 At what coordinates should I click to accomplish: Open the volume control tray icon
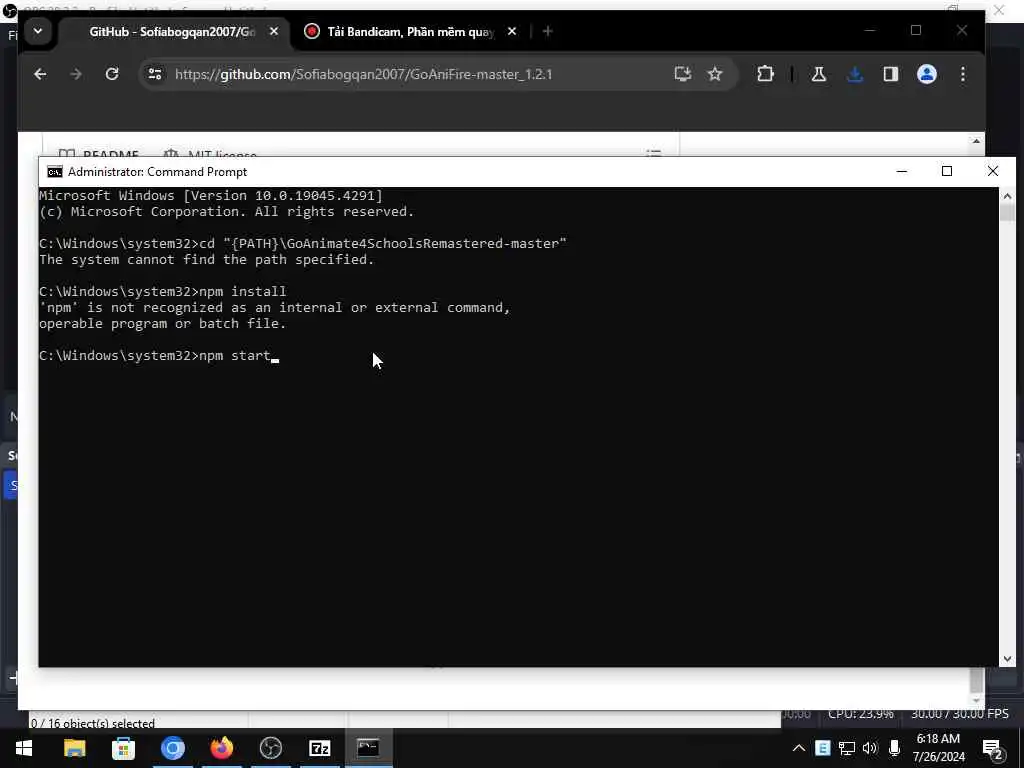point(870,748)
